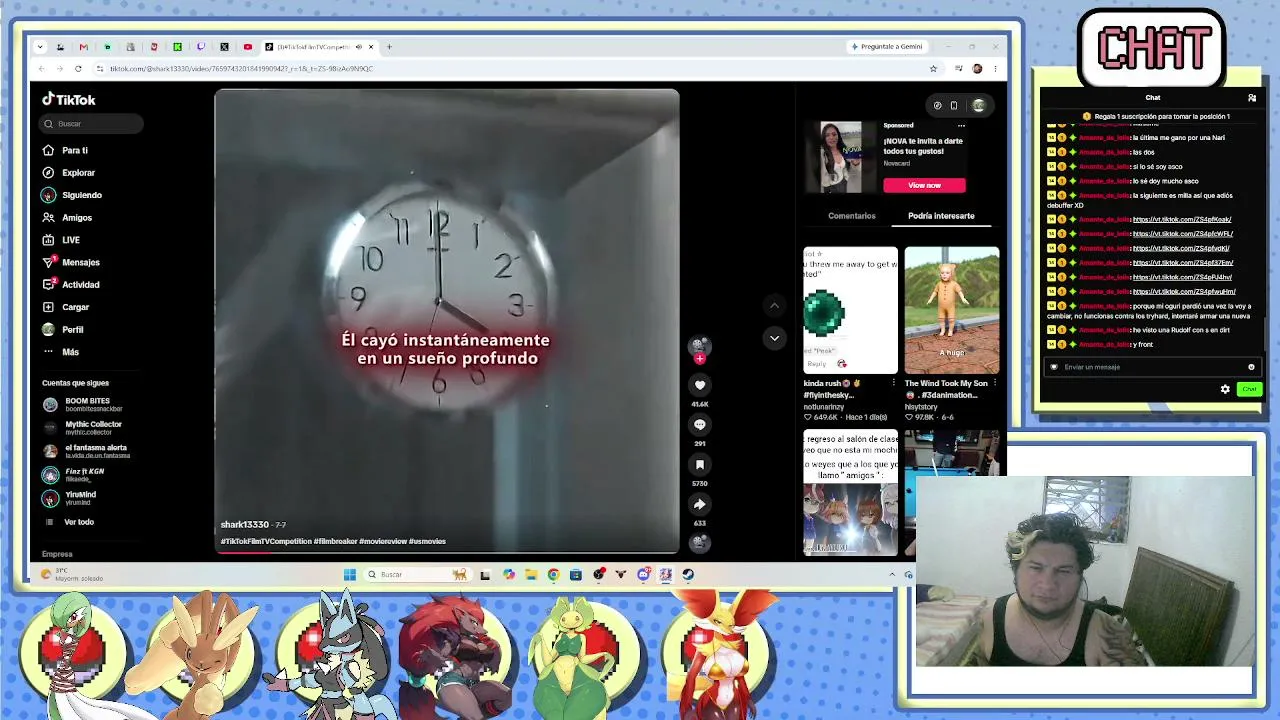
Task: Open chat settings gear icon
Action: pos(1225,389)
